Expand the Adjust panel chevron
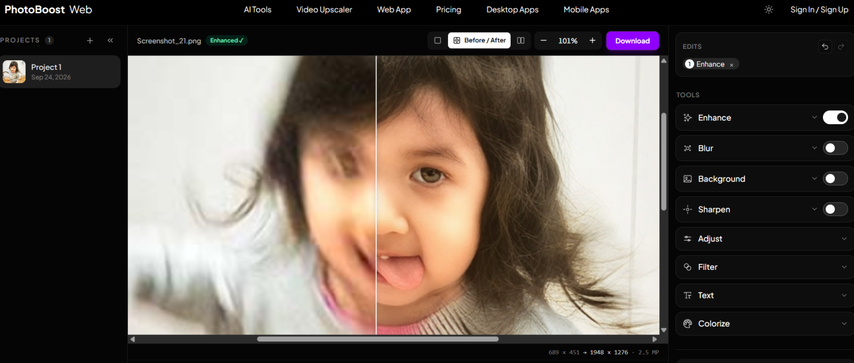Screen dimensions: 854x363 point(844,239)
